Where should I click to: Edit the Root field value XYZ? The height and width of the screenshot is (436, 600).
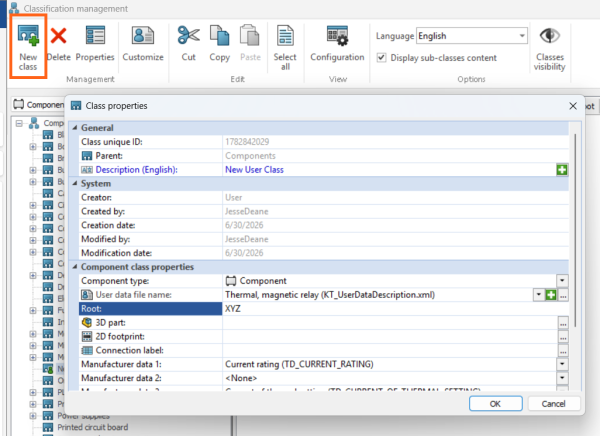click(x=395, y=309)
